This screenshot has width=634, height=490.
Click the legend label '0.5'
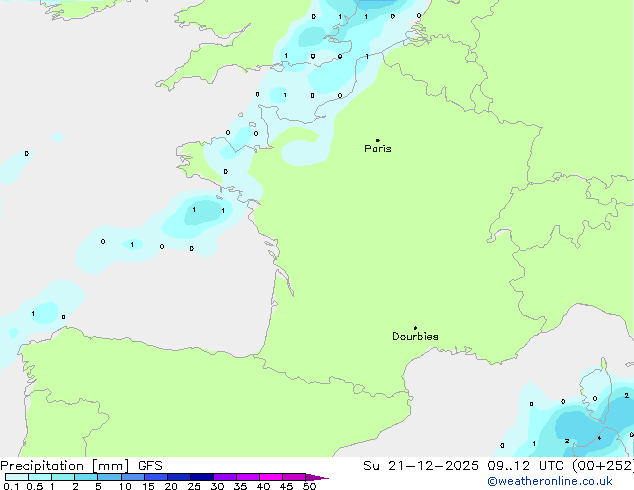point(34,486)
